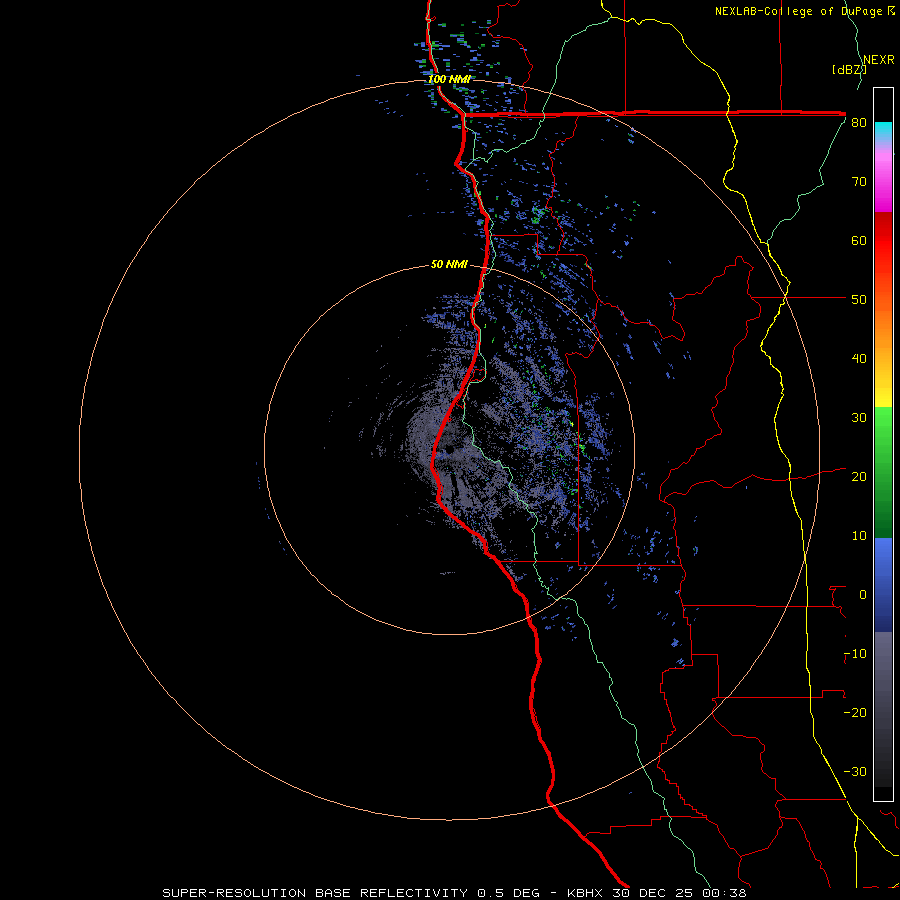The image size is (900, 900).
Task: Click the "[dBZ]" unit label
Action: pos(849,70)
